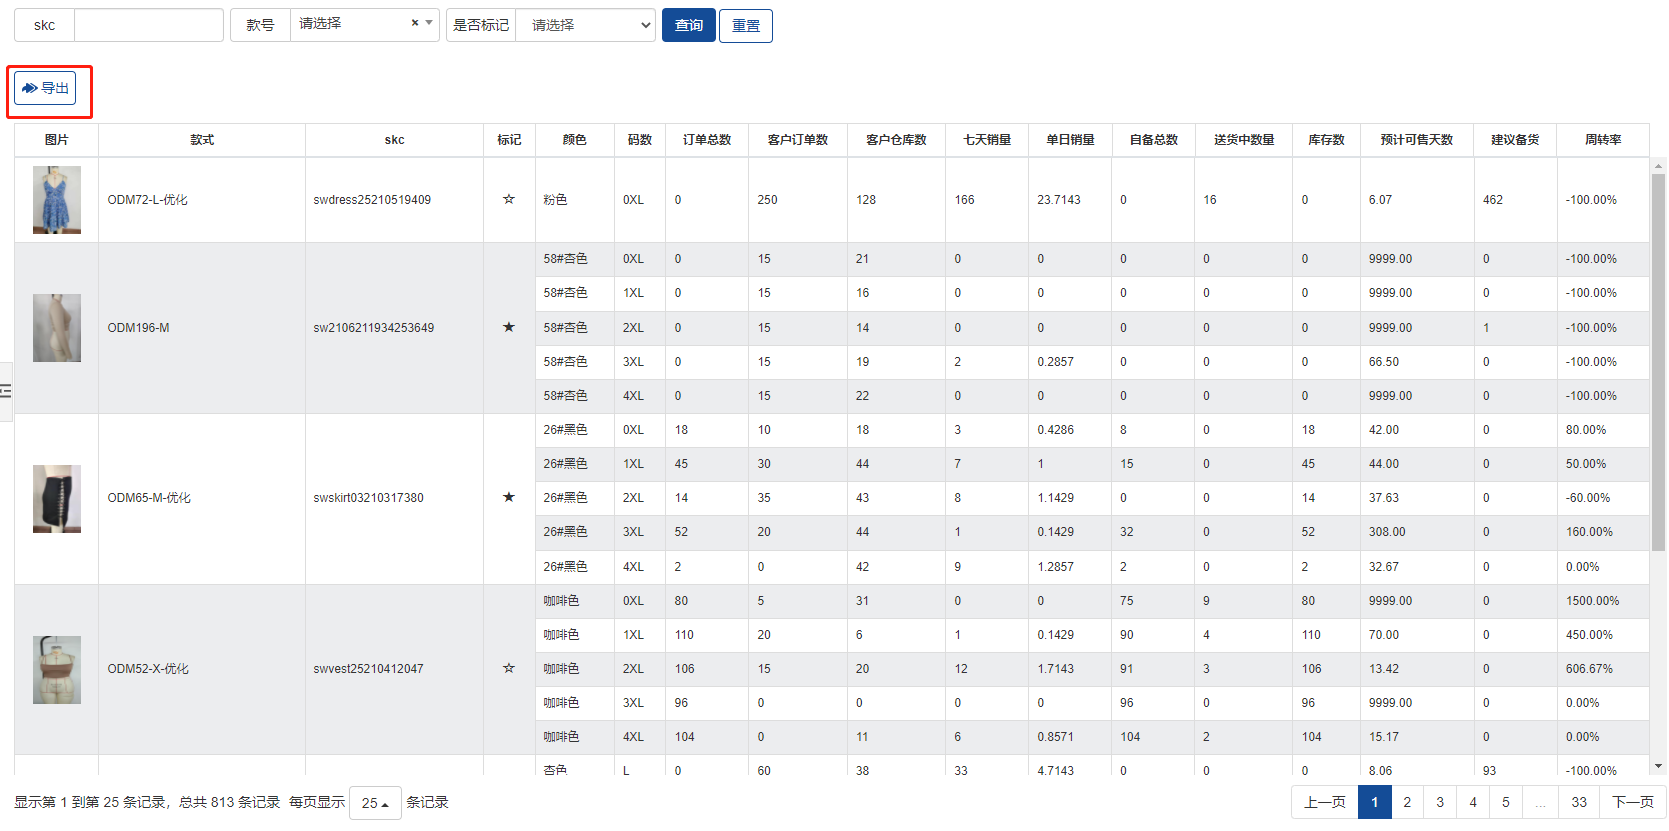Open the 款号 dropdown arrow
This screenshot has height=831, width=1669.
coord(429,23)
